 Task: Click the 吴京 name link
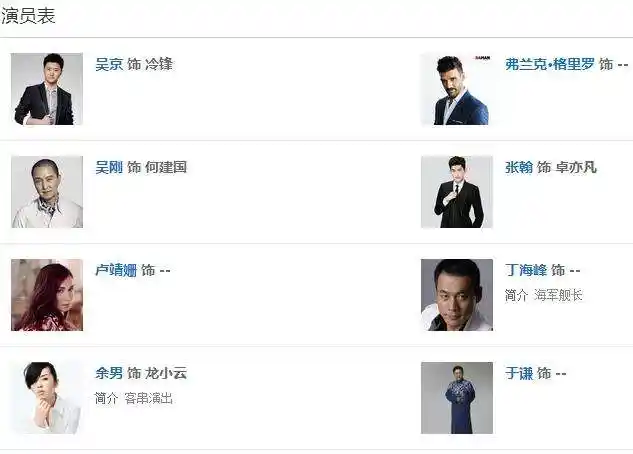click(x=109, y=64)
